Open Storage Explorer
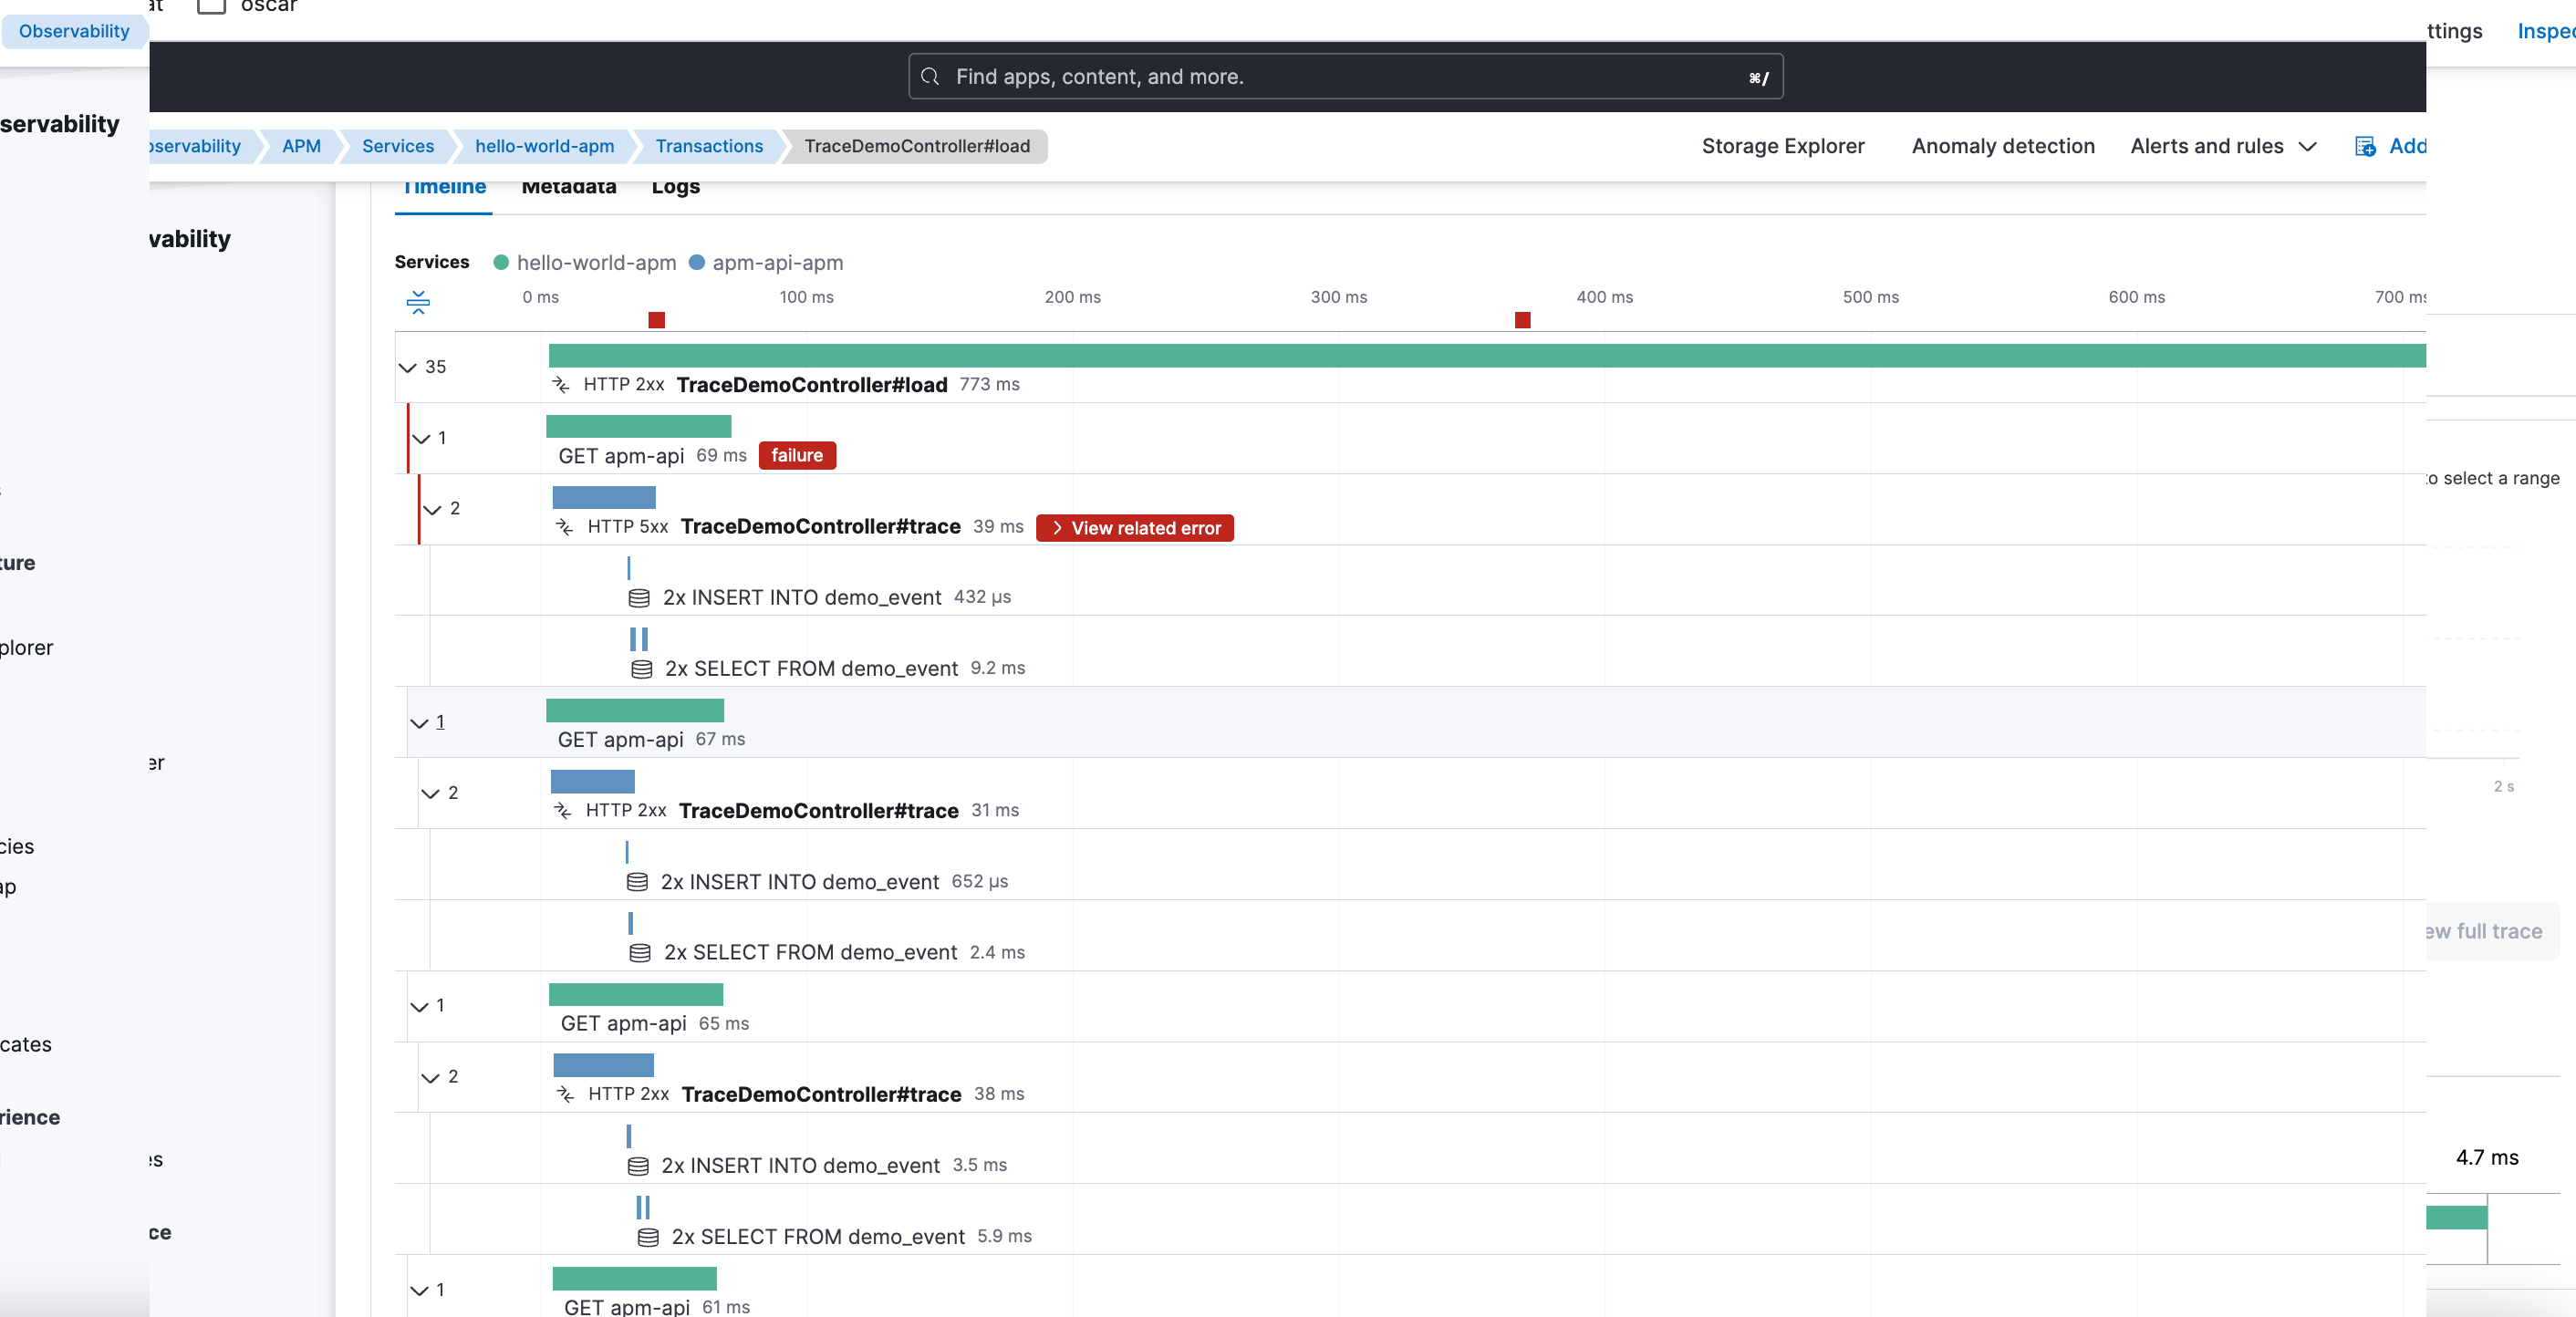Viewport: 2576px width, 1317px height. (1783, 147)
